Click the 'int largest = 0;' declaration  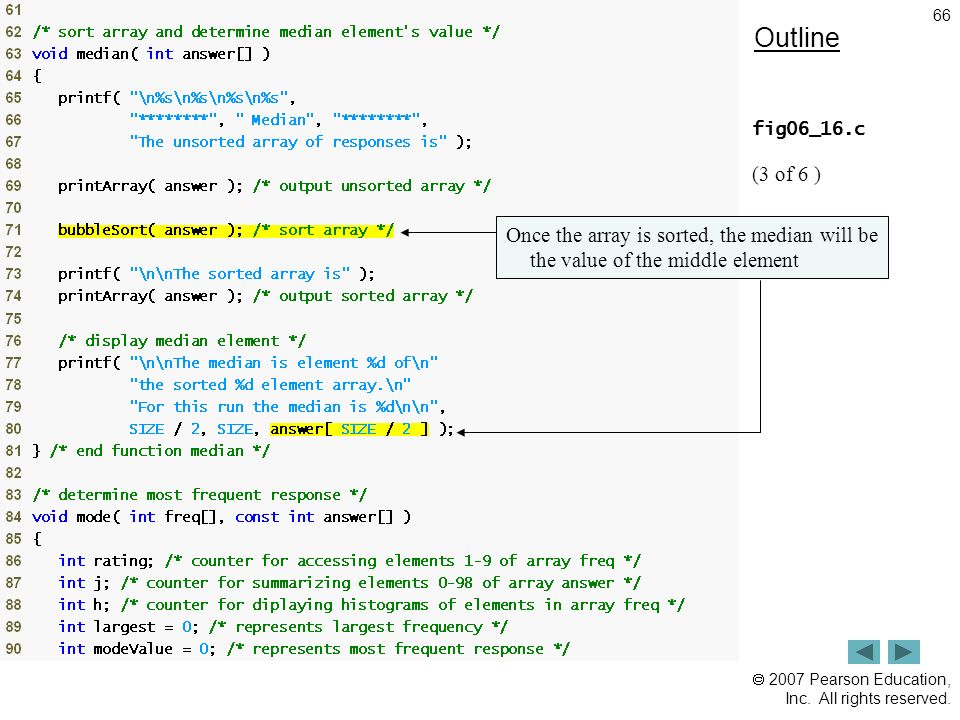[128, 627]
